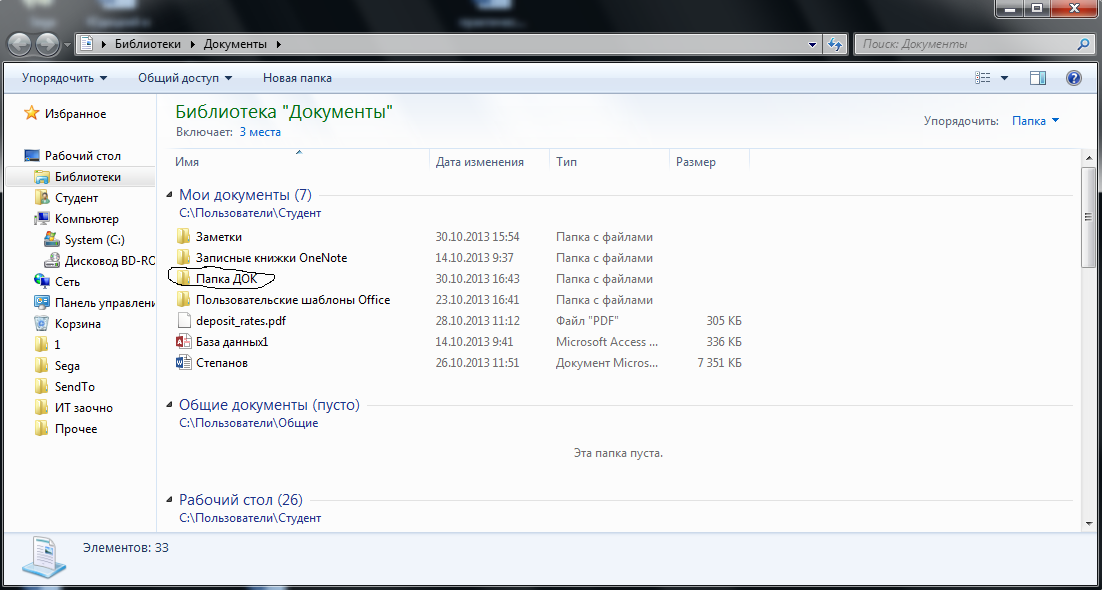Select 'System (C:)' drive in navigation pane
This screenshot has width=1102, height=590.
(84, 240)
